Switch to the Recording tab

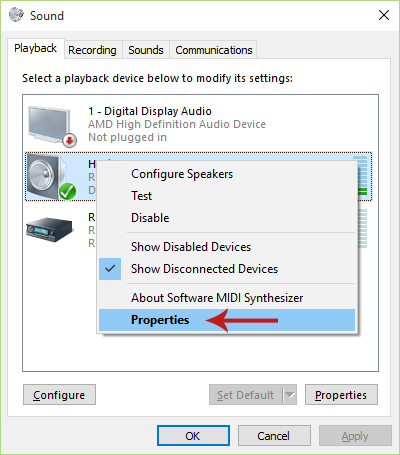92,50
